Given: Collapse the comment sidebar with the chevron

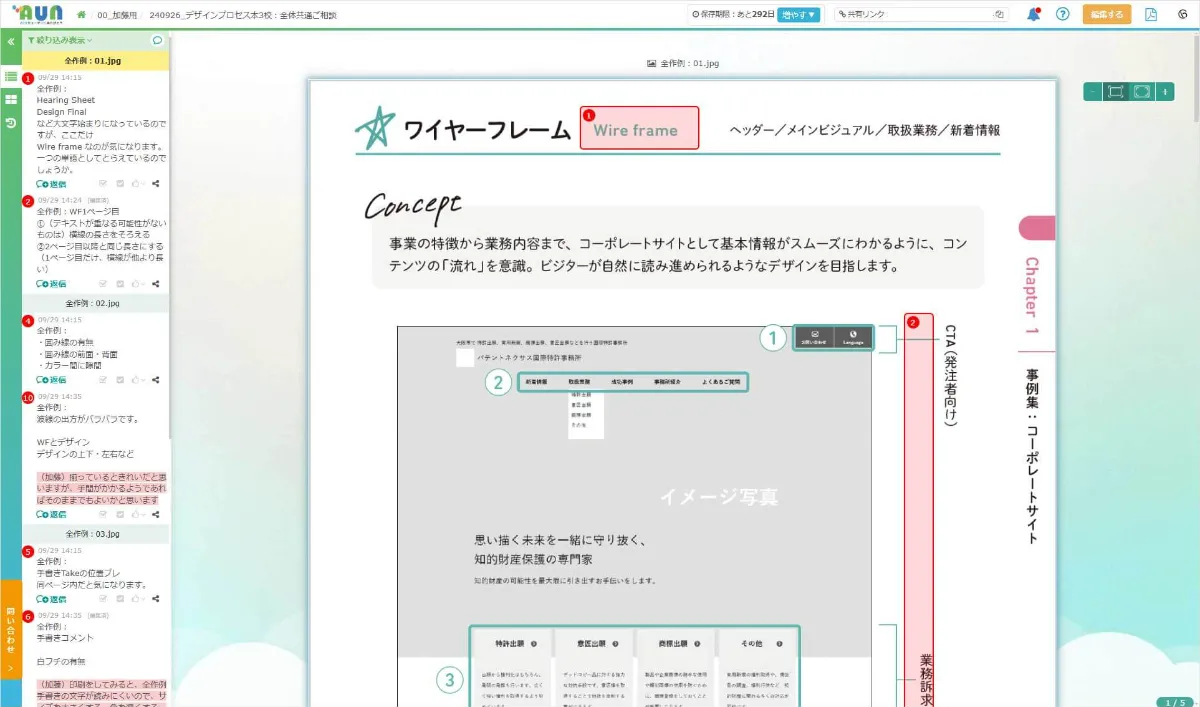Looking at the screenshot, I should [x=11, y=43].
